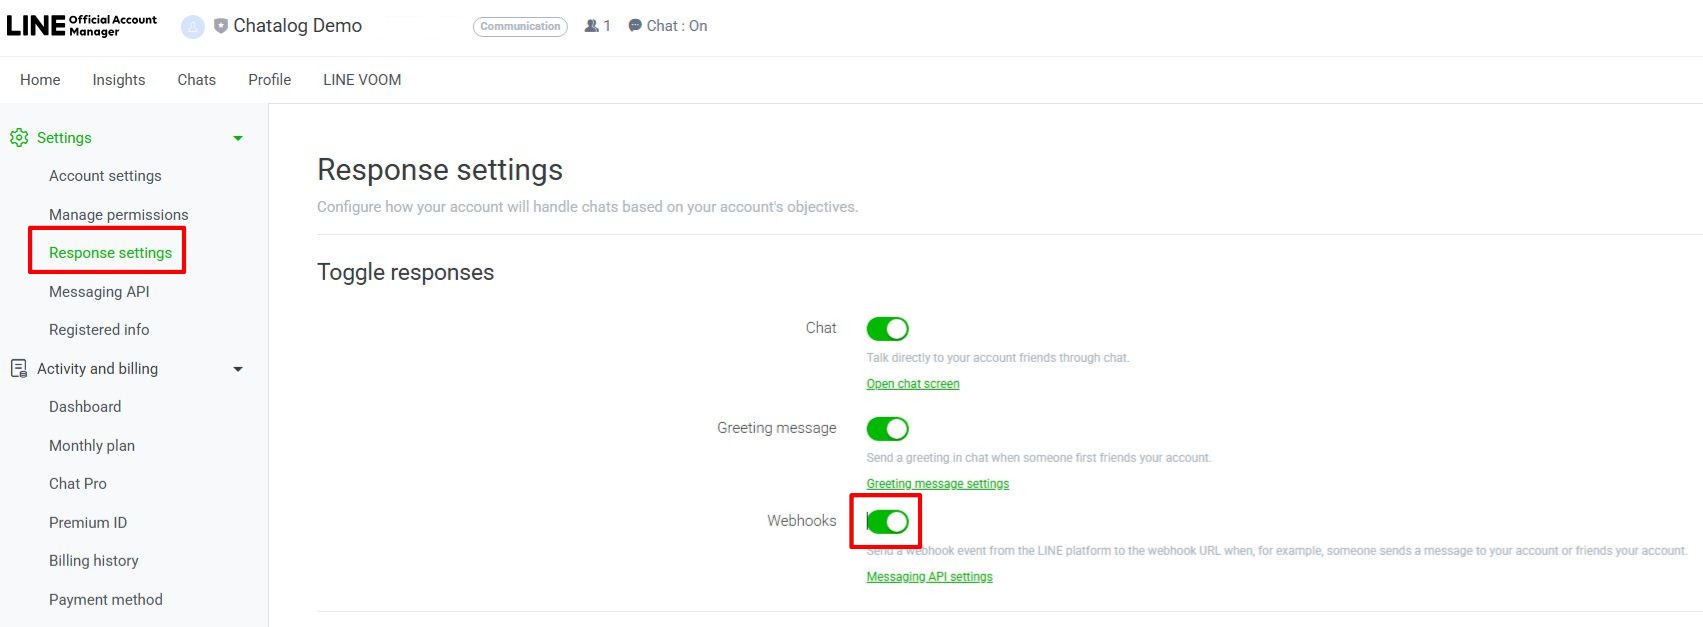Screen dimensions: 1703x627
Task: Turn off the Webhooks toggle
Action: pos(887,522)
